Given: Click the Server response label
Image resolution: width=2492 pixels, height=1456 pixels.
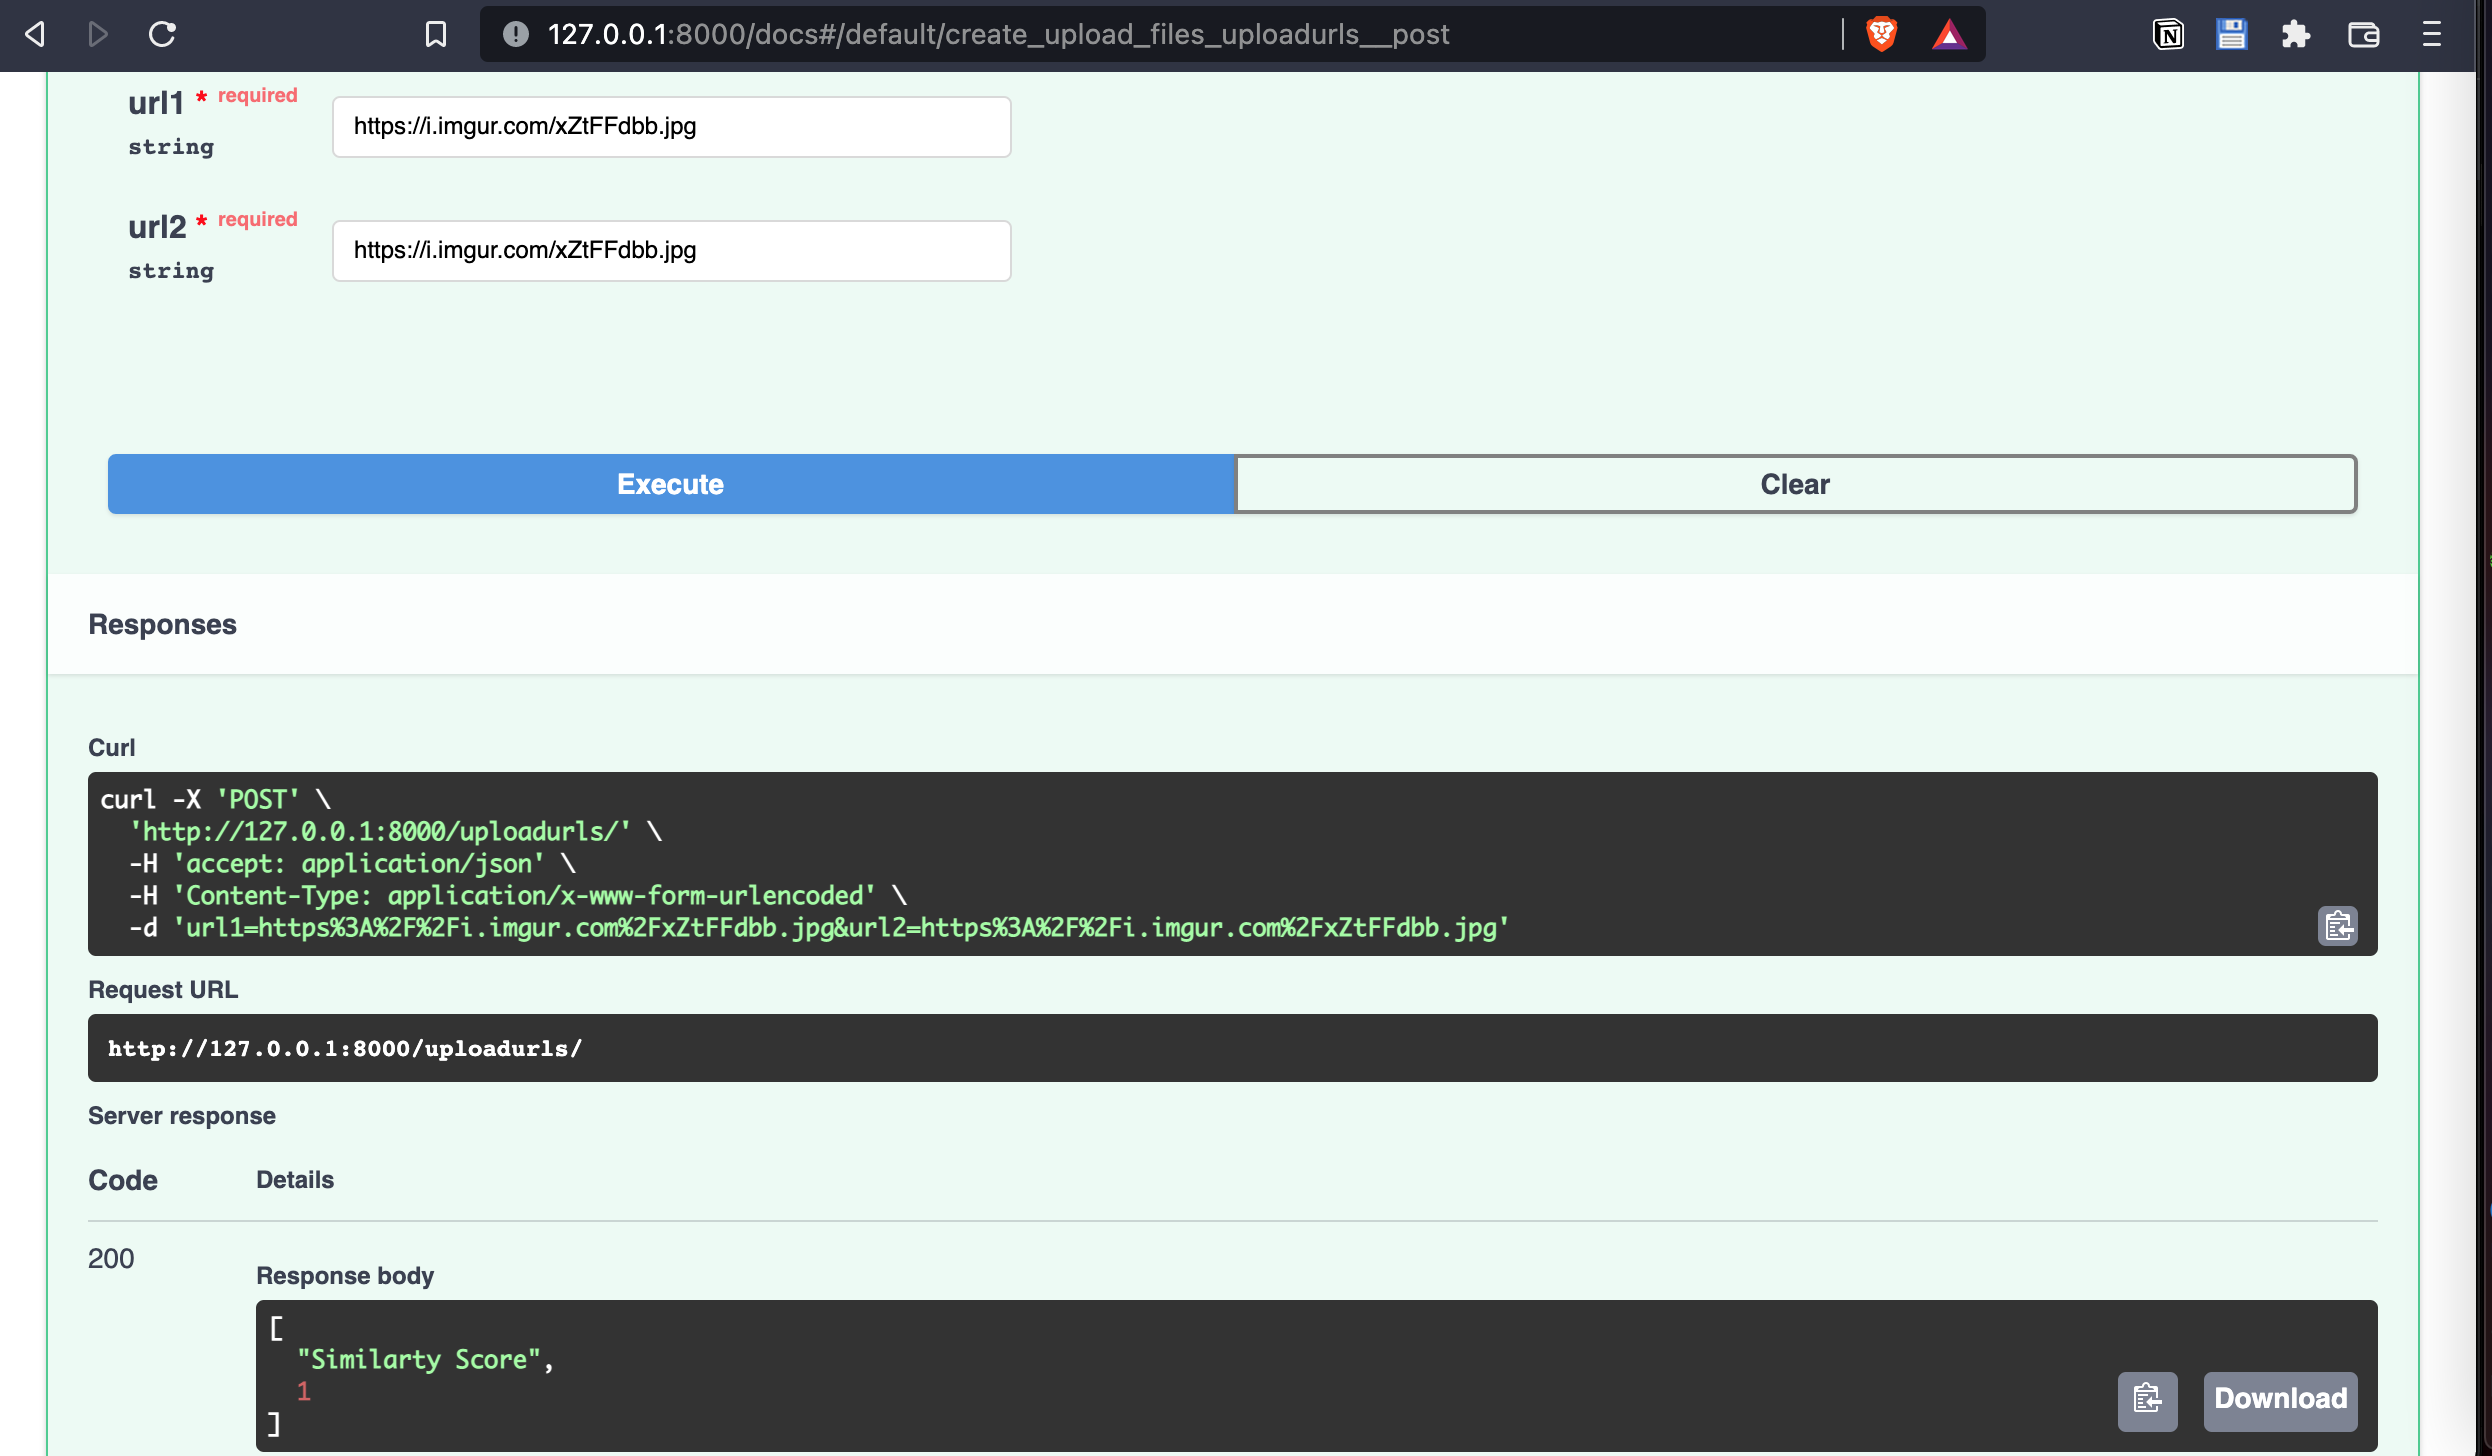Looking at the screenshot, I should click(x=182, y=1116).
